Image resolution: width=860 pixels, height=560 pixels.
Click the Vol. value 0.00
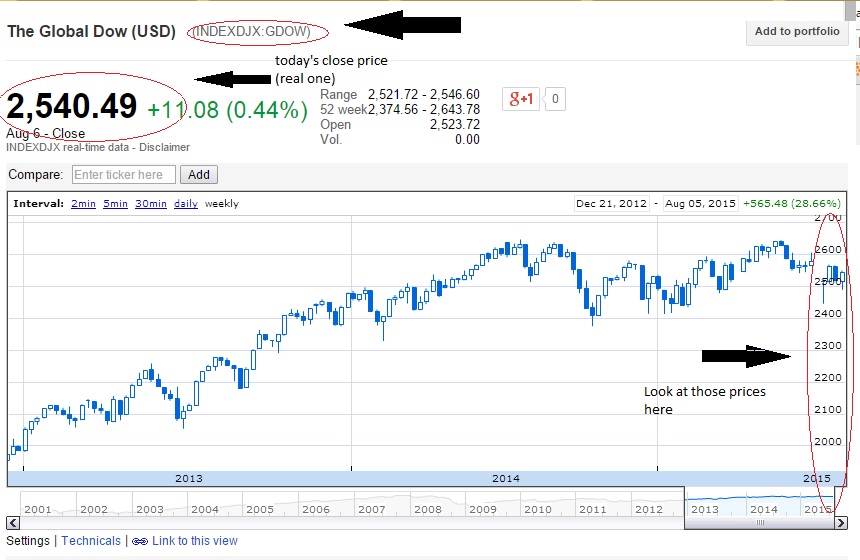point(467,139)
